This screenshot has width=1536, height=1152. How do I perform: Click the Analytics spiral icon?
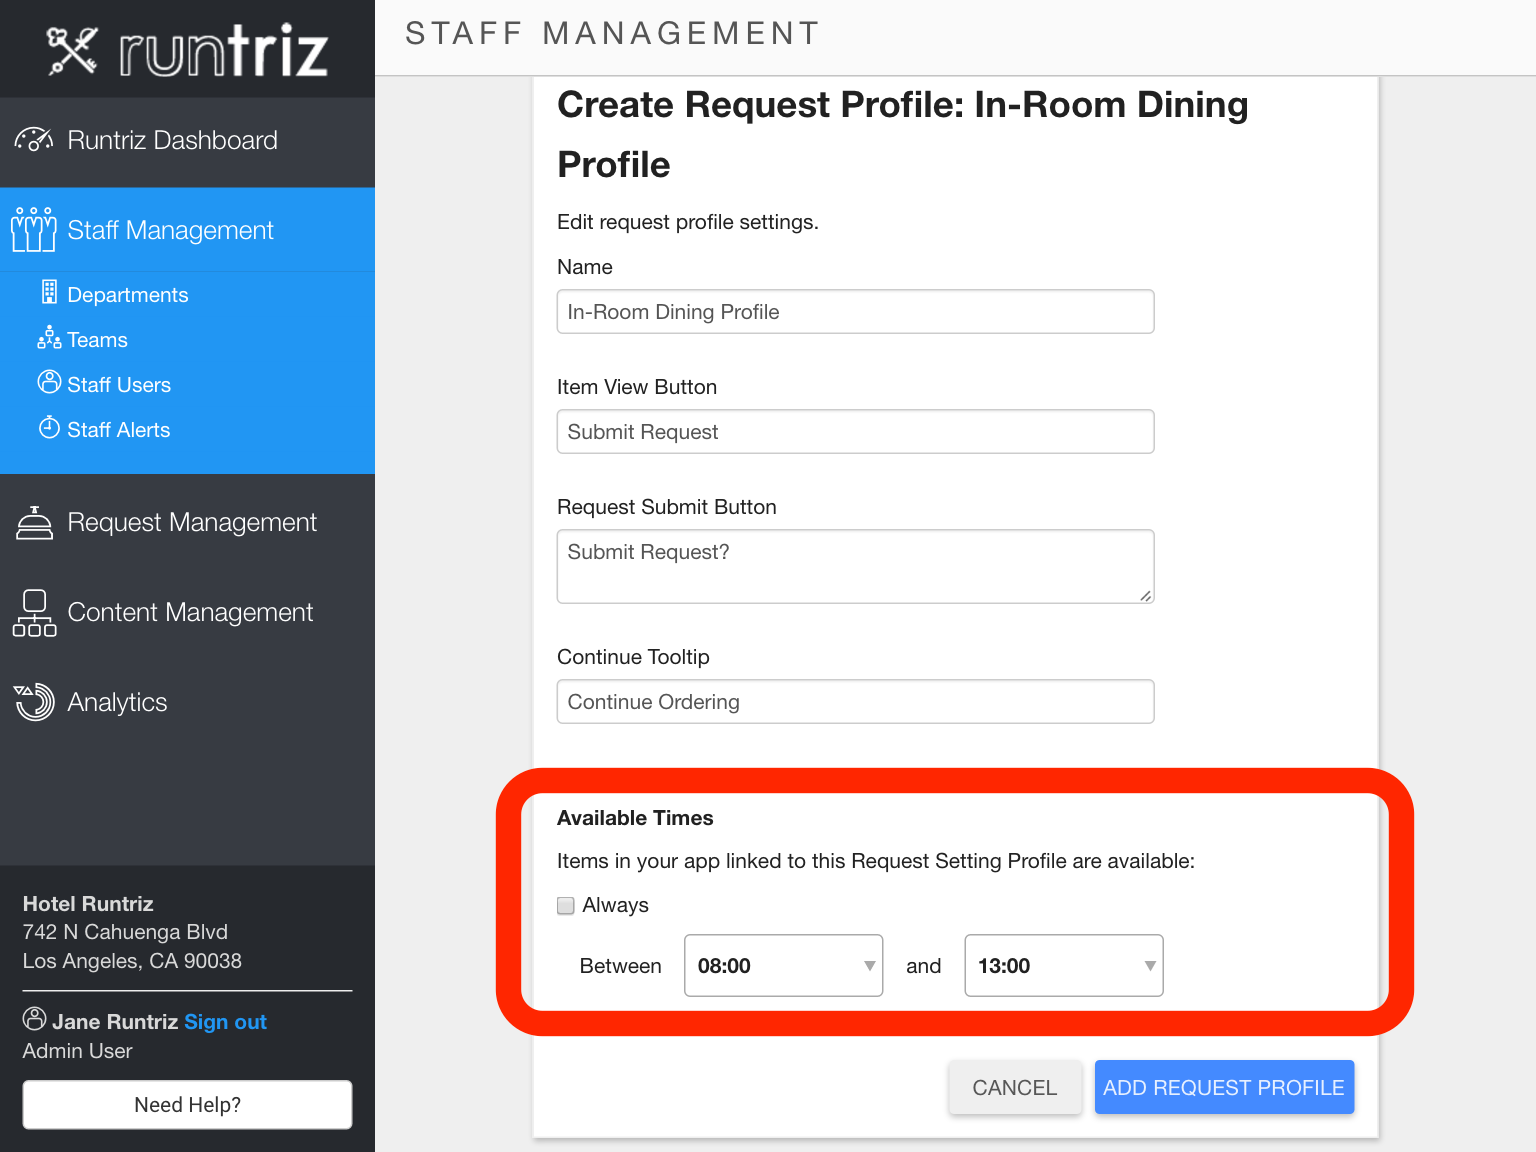tap(34, 702)
